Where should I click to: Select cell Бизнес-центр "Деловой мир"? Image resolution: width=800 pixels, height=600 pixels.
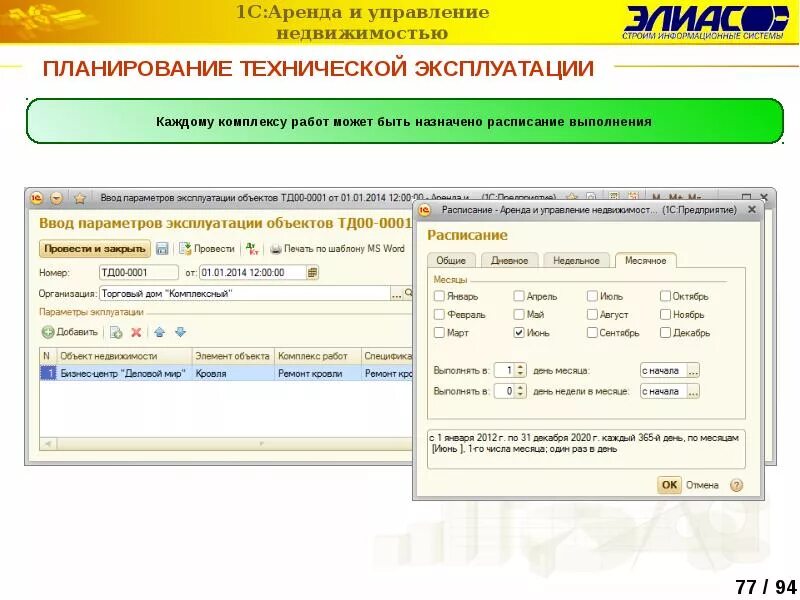click(x=124, y=373)
